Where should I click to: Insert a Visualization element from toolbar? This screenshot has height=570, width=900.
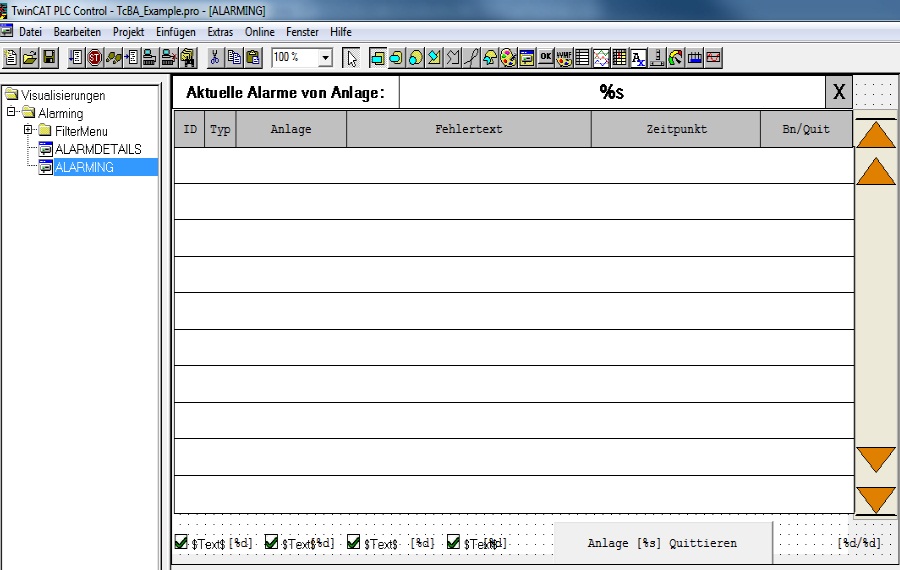[527, 57]
